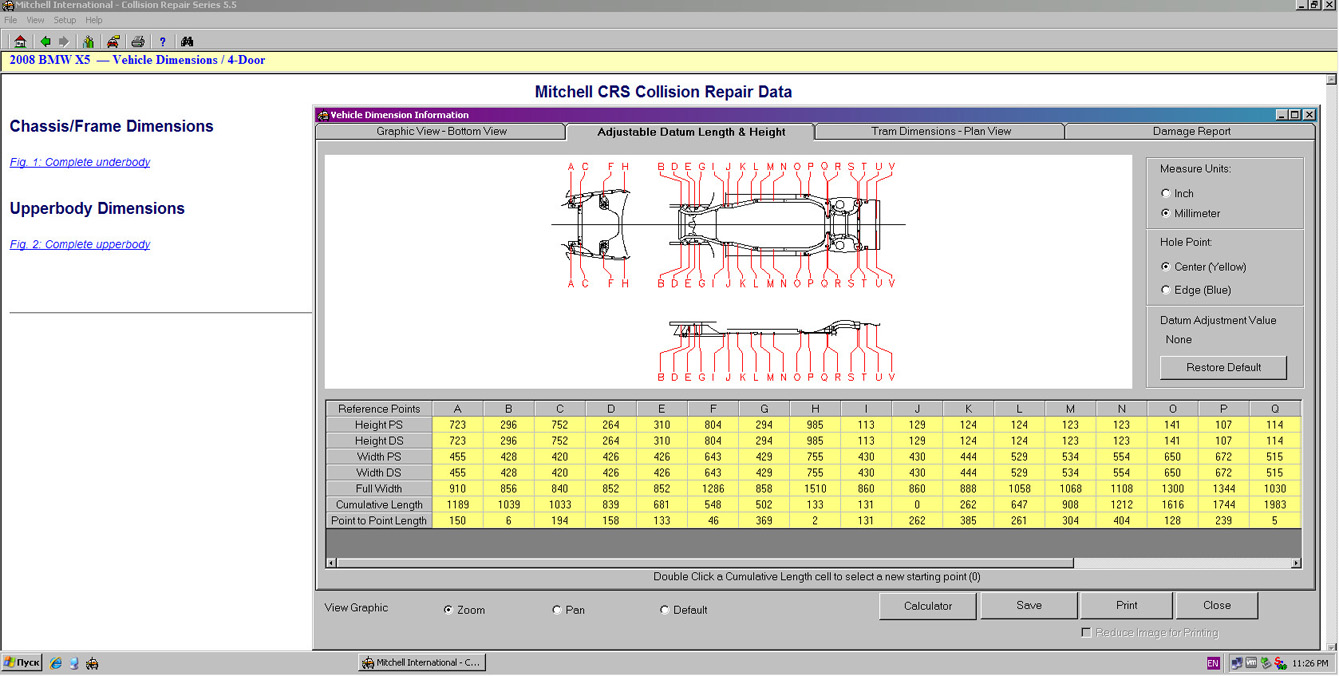Open Fig. 1: Complete underbody link
Image resolution: width=1339 pixels, height=676 pixels.
[x=80, y=162]
